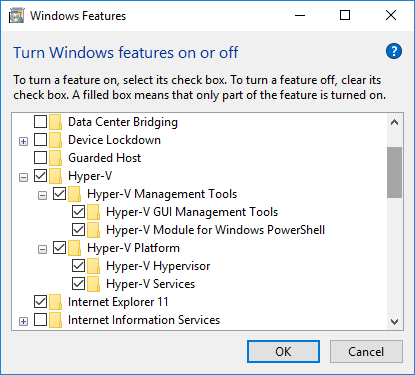Select the Hyper-V folder icon

55,176
